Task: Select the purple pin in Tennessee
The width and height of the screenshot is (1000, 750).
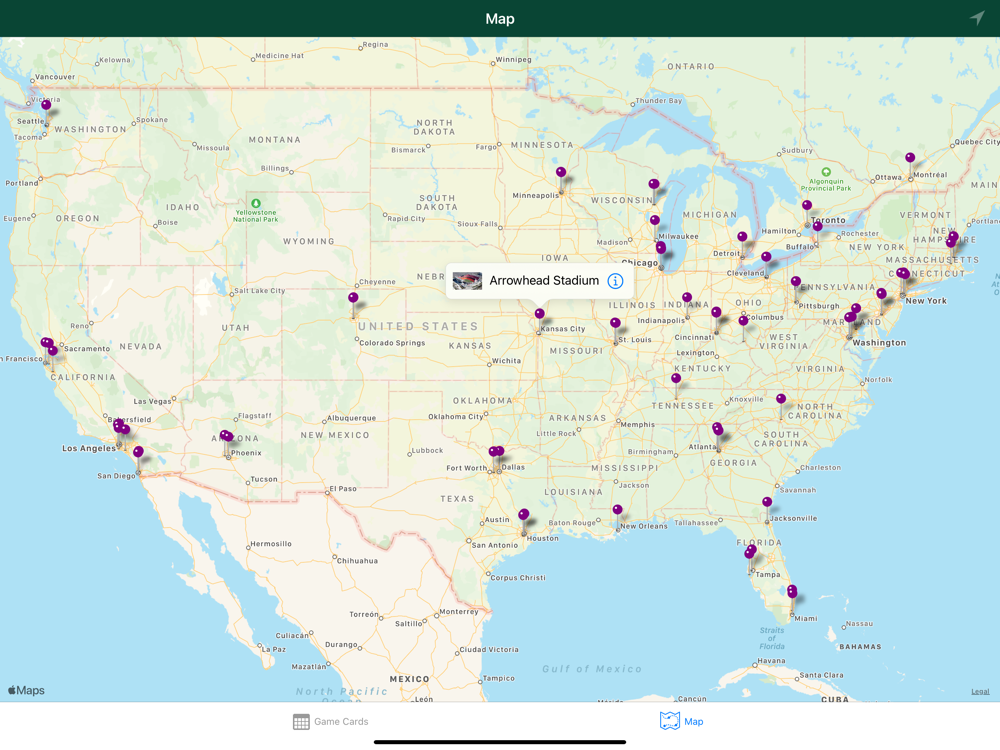Action: click(676, 378)
